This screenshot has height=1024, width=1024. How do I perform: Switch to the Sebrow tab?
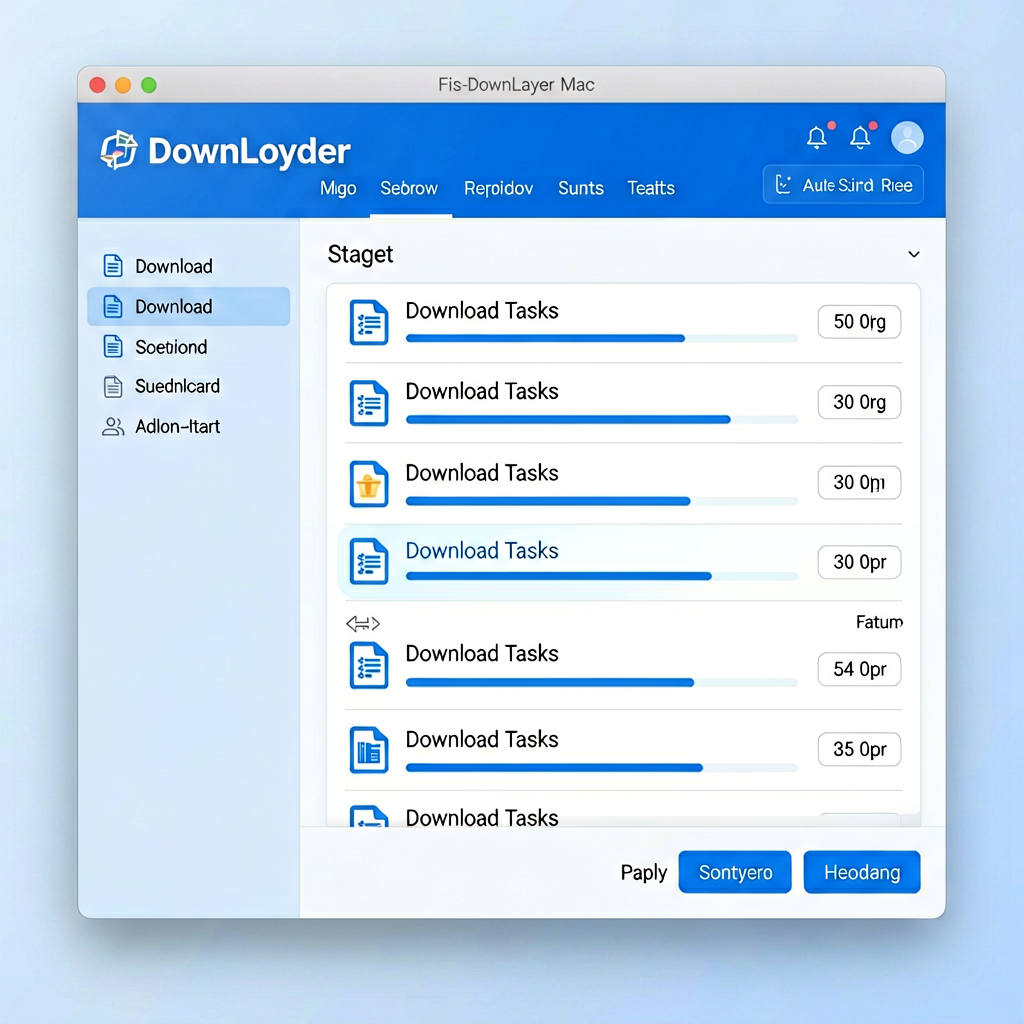coord(409,189)
